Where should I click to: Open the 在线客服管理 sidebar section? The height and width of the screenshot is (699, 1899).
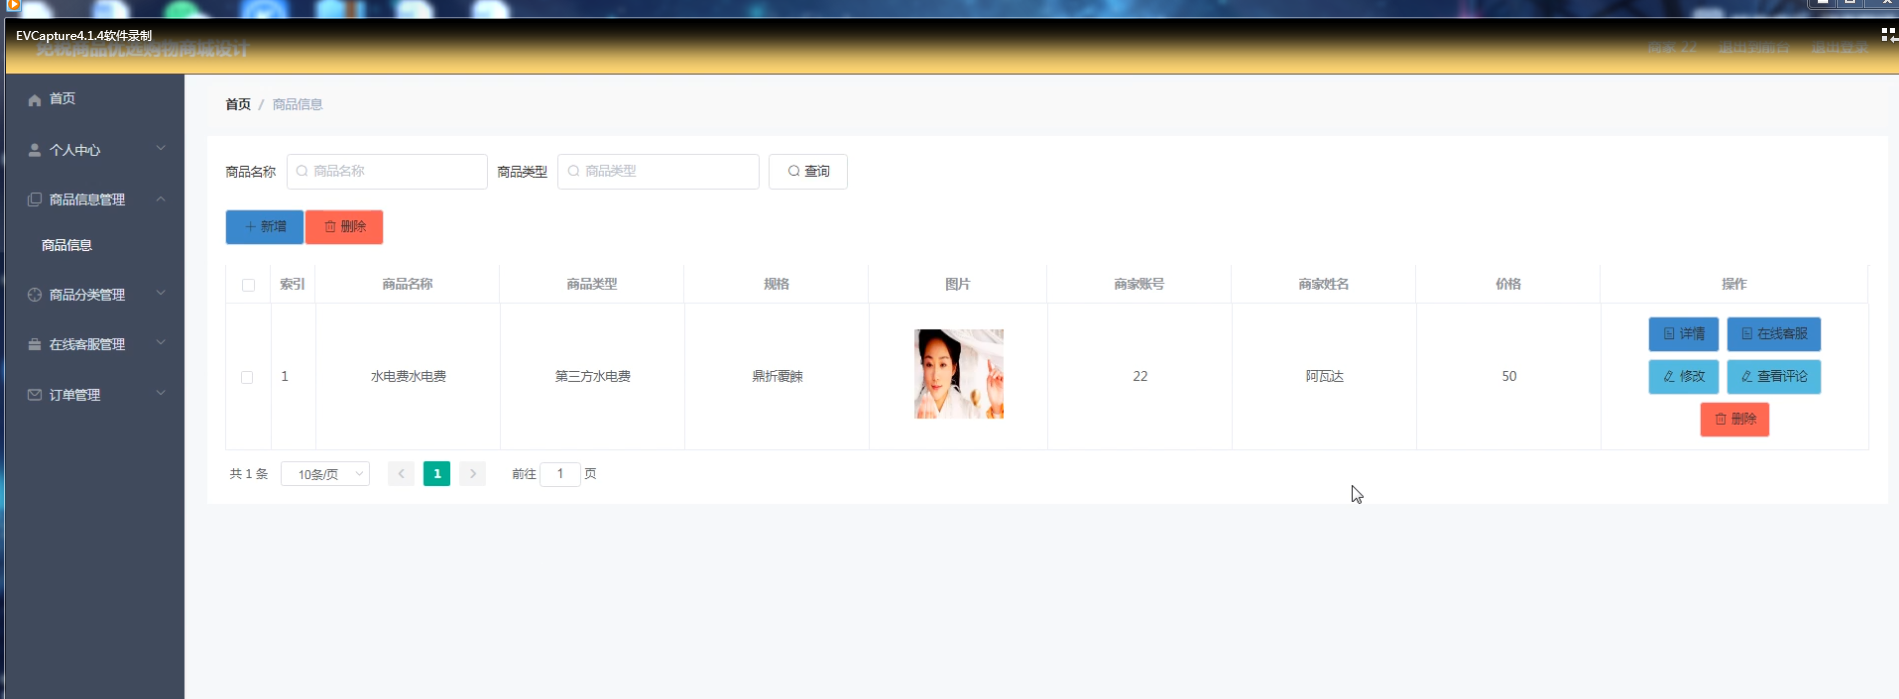pyautogui.click(x=95, y=344)
